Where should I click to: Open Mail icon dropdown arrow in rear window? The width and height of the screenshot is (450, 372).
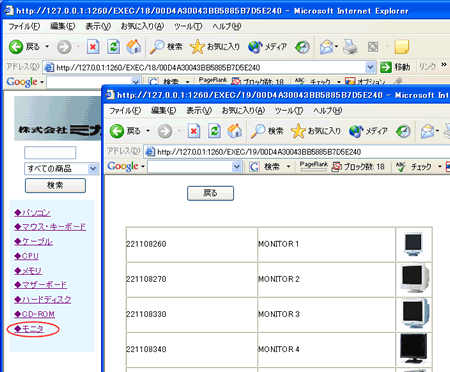click(x=336, y=47)
